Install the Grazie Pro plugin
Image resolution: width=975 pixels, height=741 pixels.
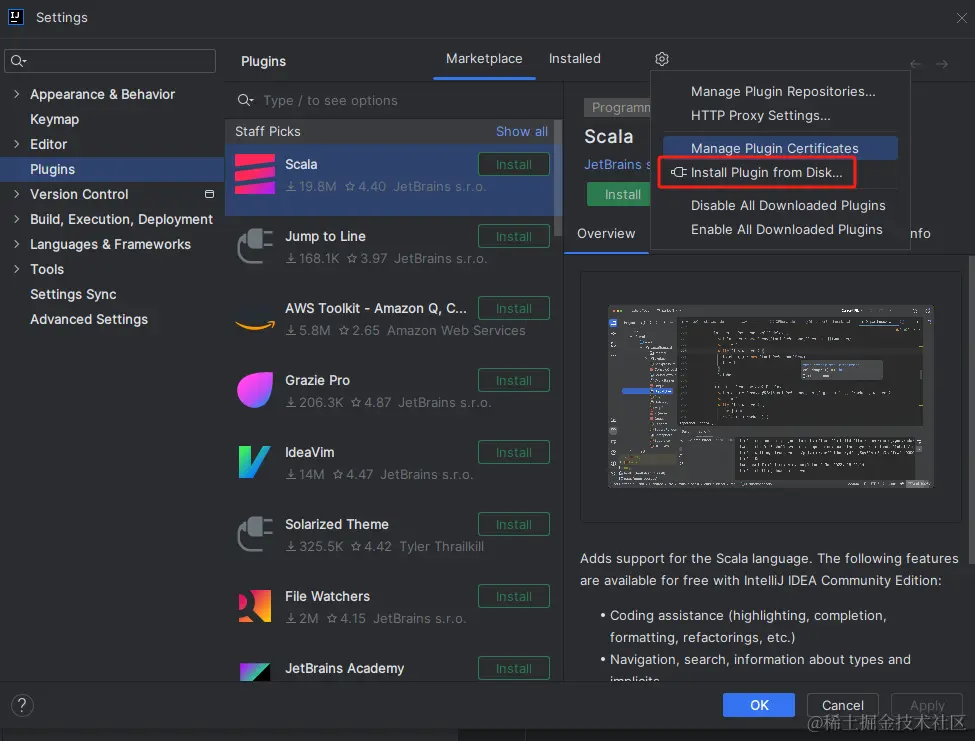point(514,380)
